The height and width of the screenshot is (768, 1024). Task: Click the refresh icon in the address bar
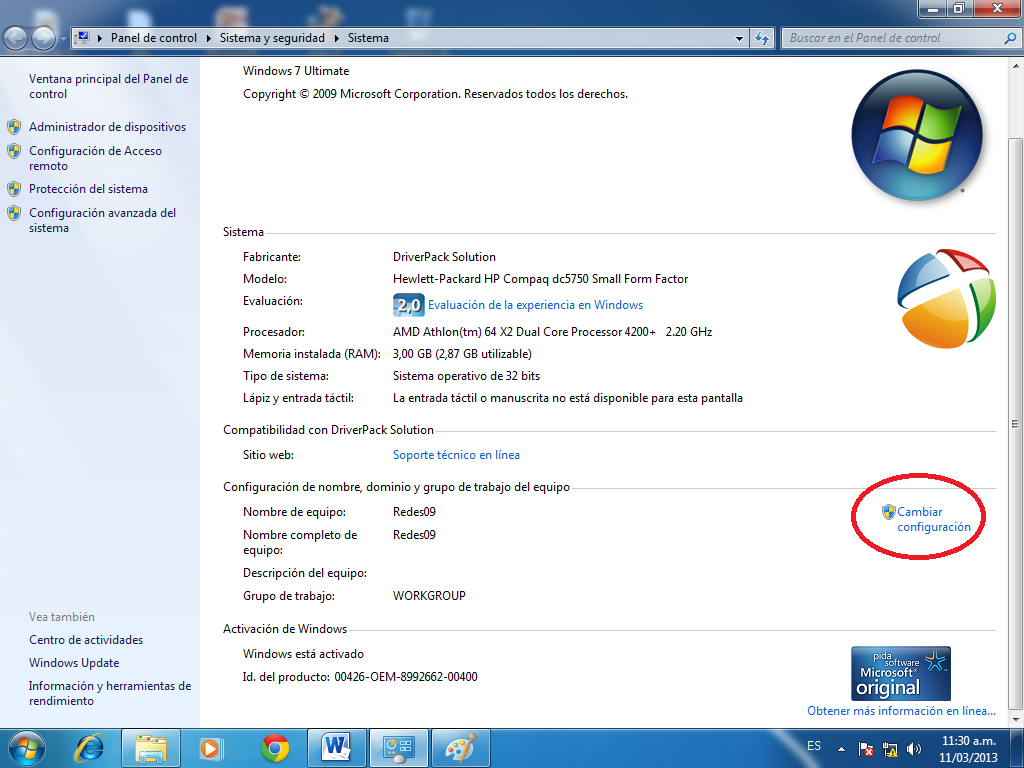click(x=761, y=38)
